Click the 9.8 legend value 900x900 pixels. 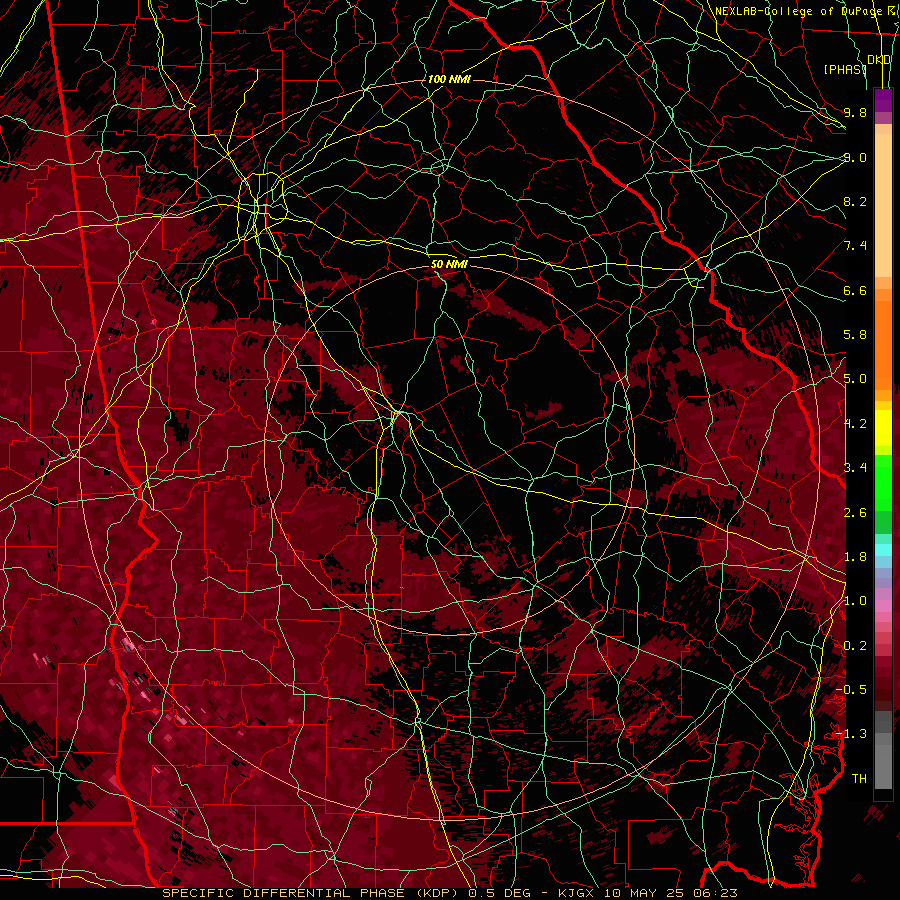click(x=855, y=112)
